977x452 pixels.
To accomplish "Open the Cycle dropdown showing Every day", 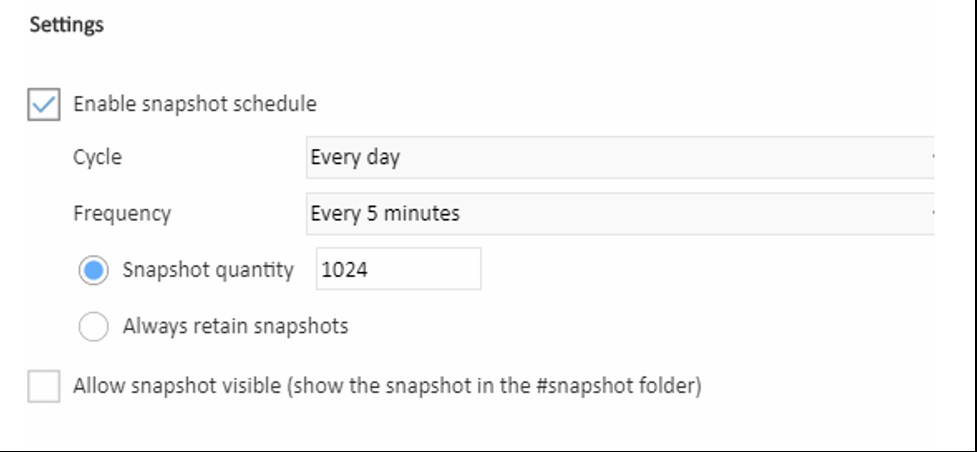I will point(619,157).
